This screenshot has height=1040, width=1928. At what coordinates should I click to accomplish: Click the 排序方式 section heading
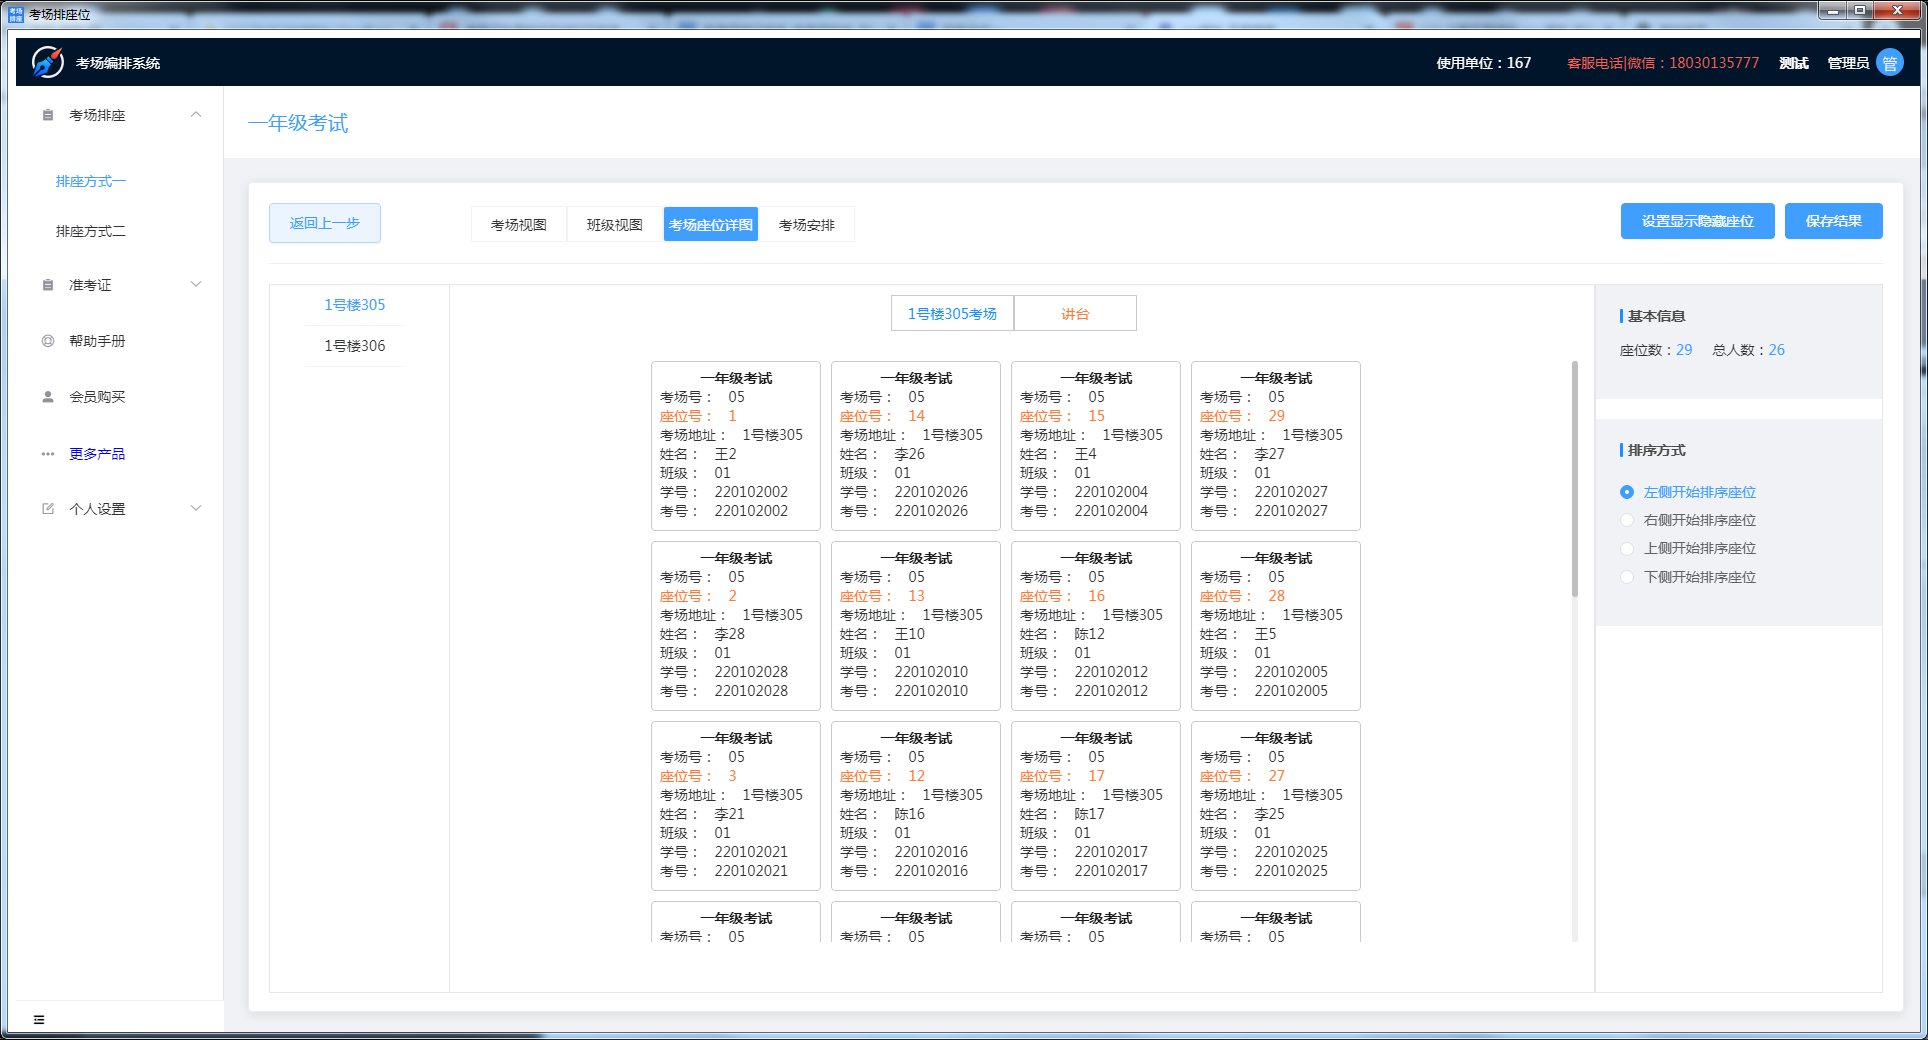1656,450
